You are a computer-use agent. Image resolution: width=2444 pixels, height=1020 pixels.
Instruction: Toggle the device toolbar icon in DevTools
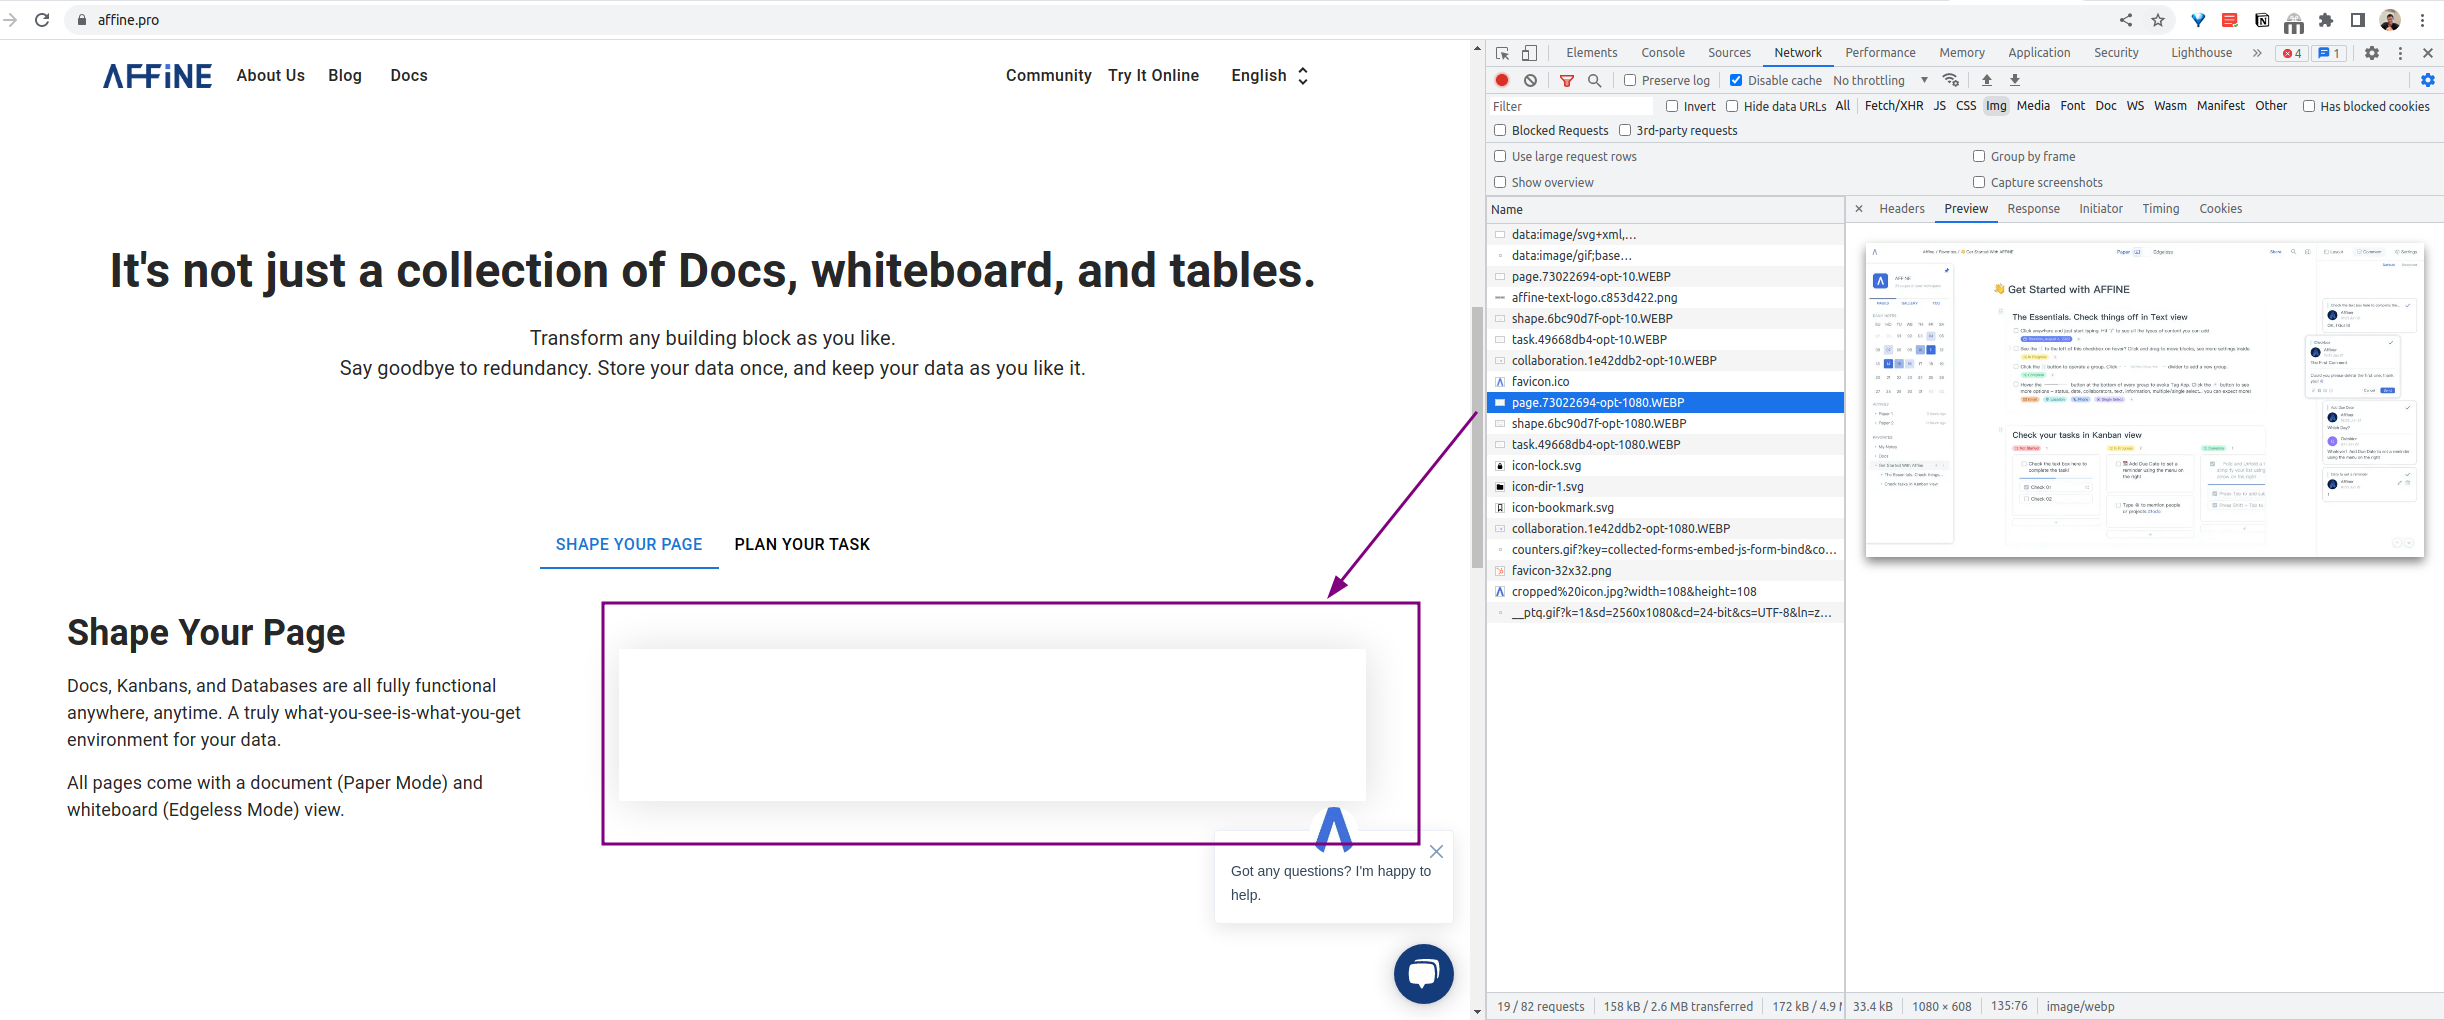click(1529, 53)
